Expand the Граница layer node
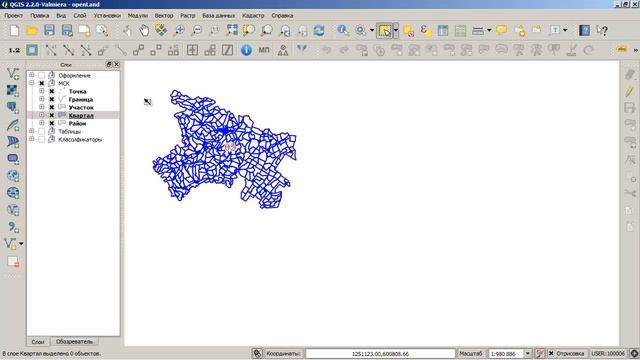This screenshot has width=640, height=360. 42,99
